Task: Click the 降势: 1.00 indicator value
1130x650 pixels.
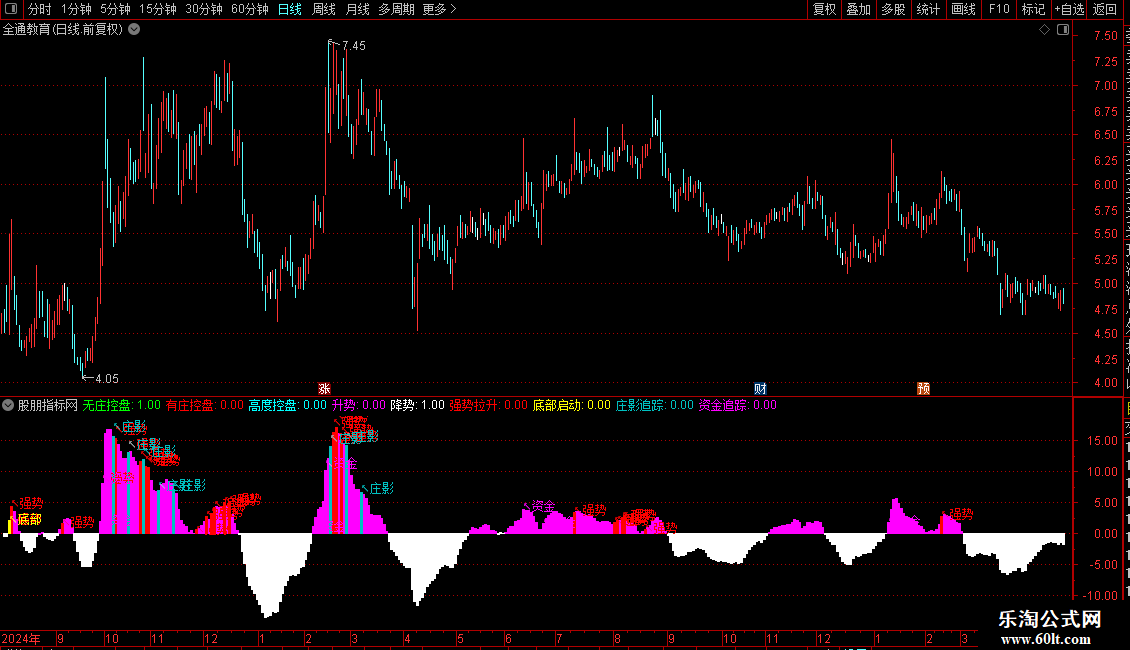Action: click(417, 405)
